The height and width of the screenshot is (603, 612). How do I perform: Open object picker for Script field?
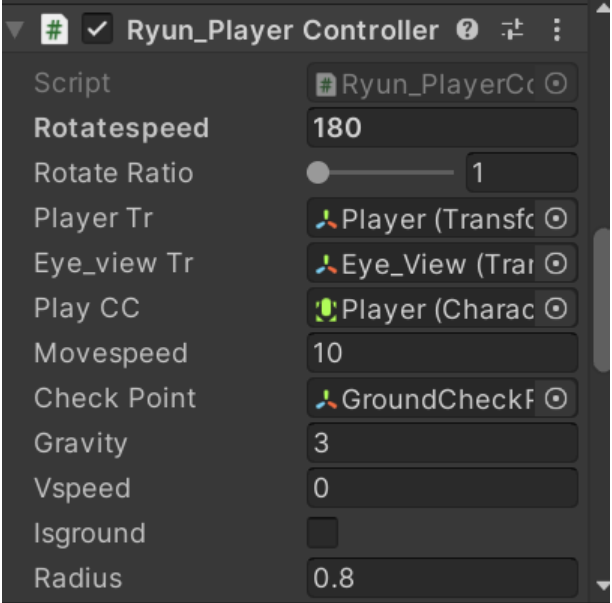[556, 83]
